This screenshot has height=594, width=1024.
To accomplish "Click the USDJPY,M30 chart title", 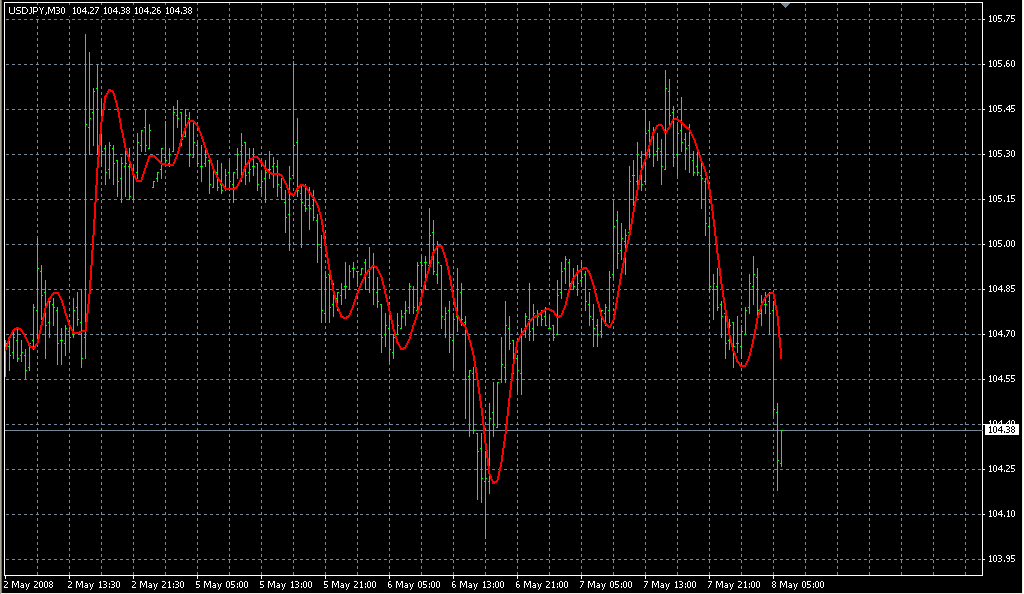I will point(36,10).
